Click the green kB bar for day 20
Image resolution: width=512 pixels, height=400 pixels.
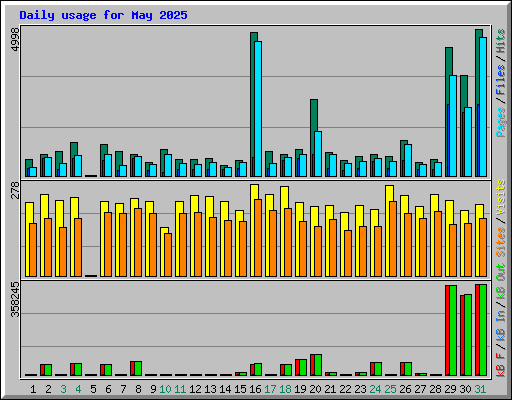(318, 365)
